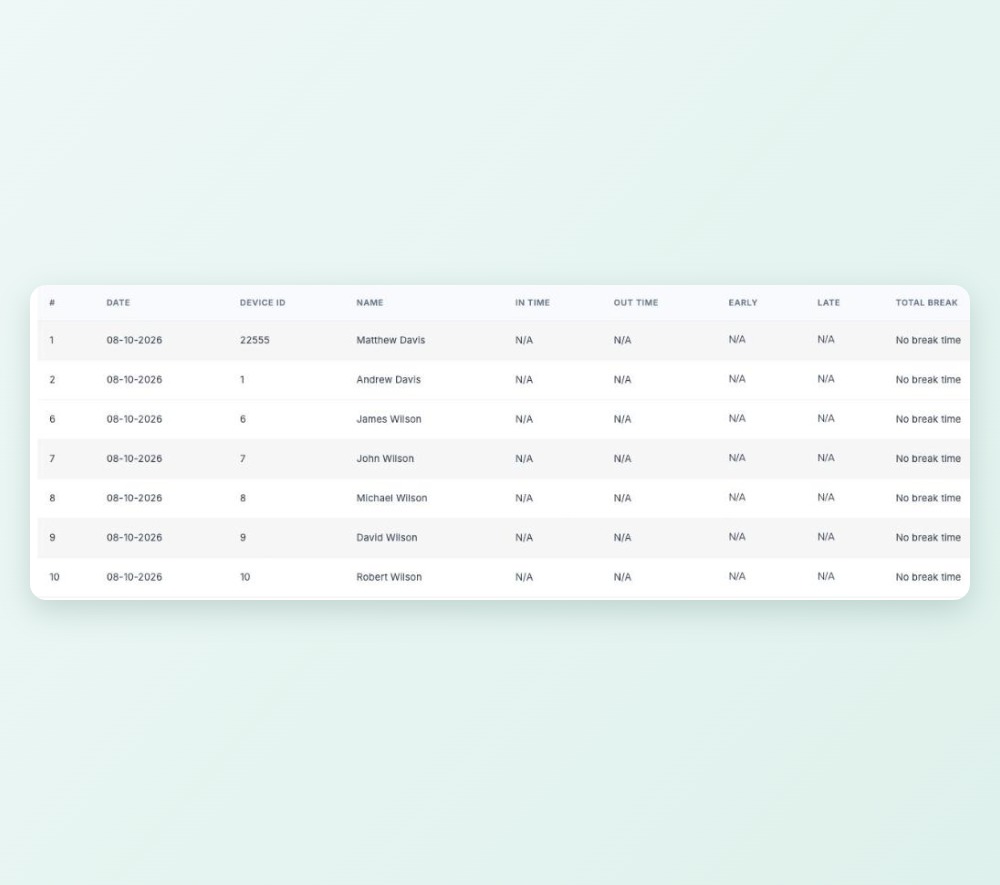Screen dimensions: 1000x885
Task: Click Early N/A for Andrew Davis
Action: click(x=737, y=379)
